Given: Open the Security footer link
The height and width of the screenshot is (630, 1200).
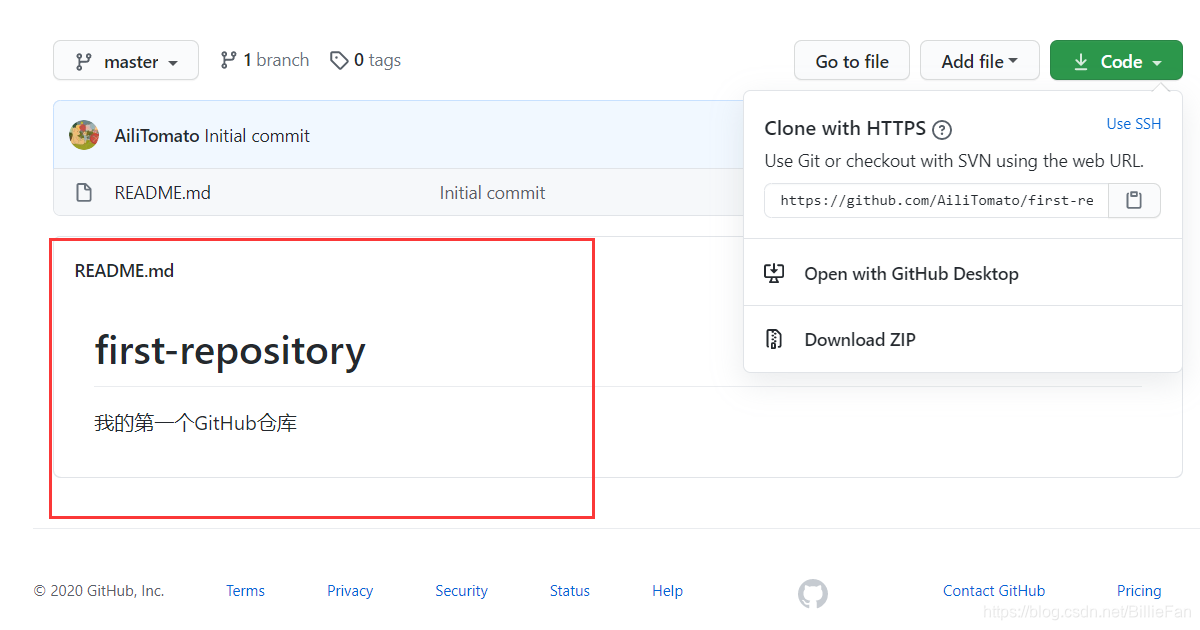Looking at the screenshot, I should point(461,591).
